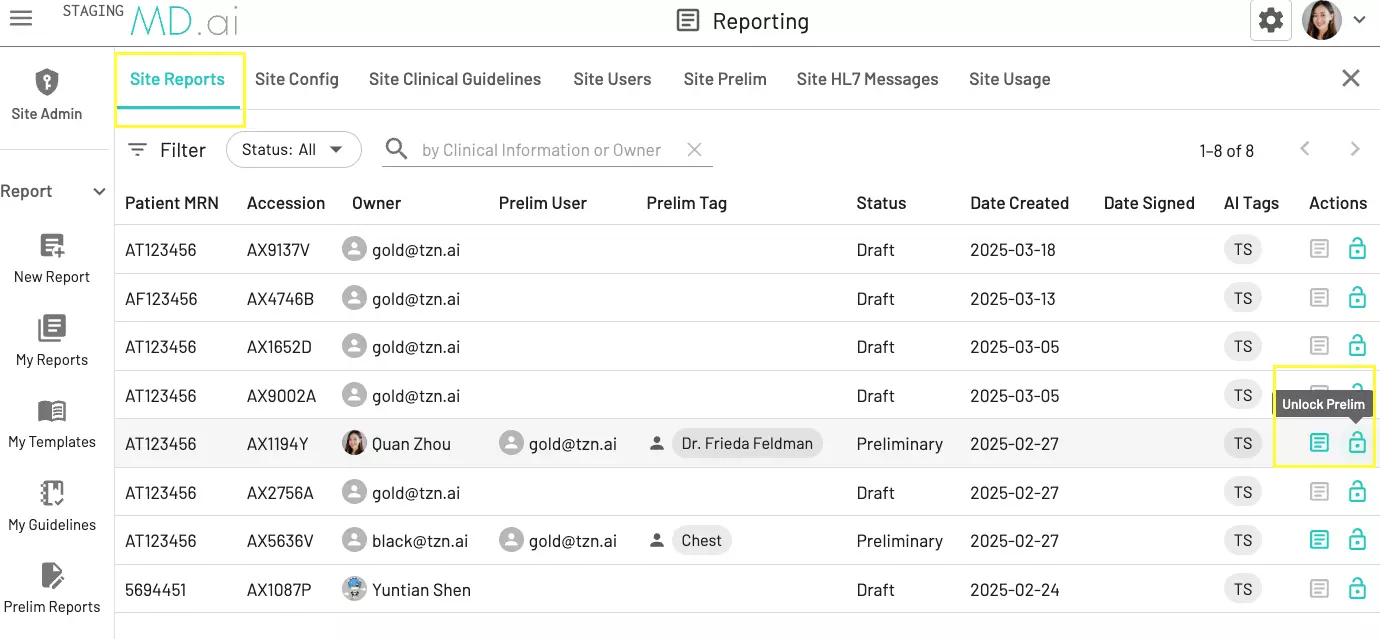Open My Templates in sidebar

click(x=52, y=411)
